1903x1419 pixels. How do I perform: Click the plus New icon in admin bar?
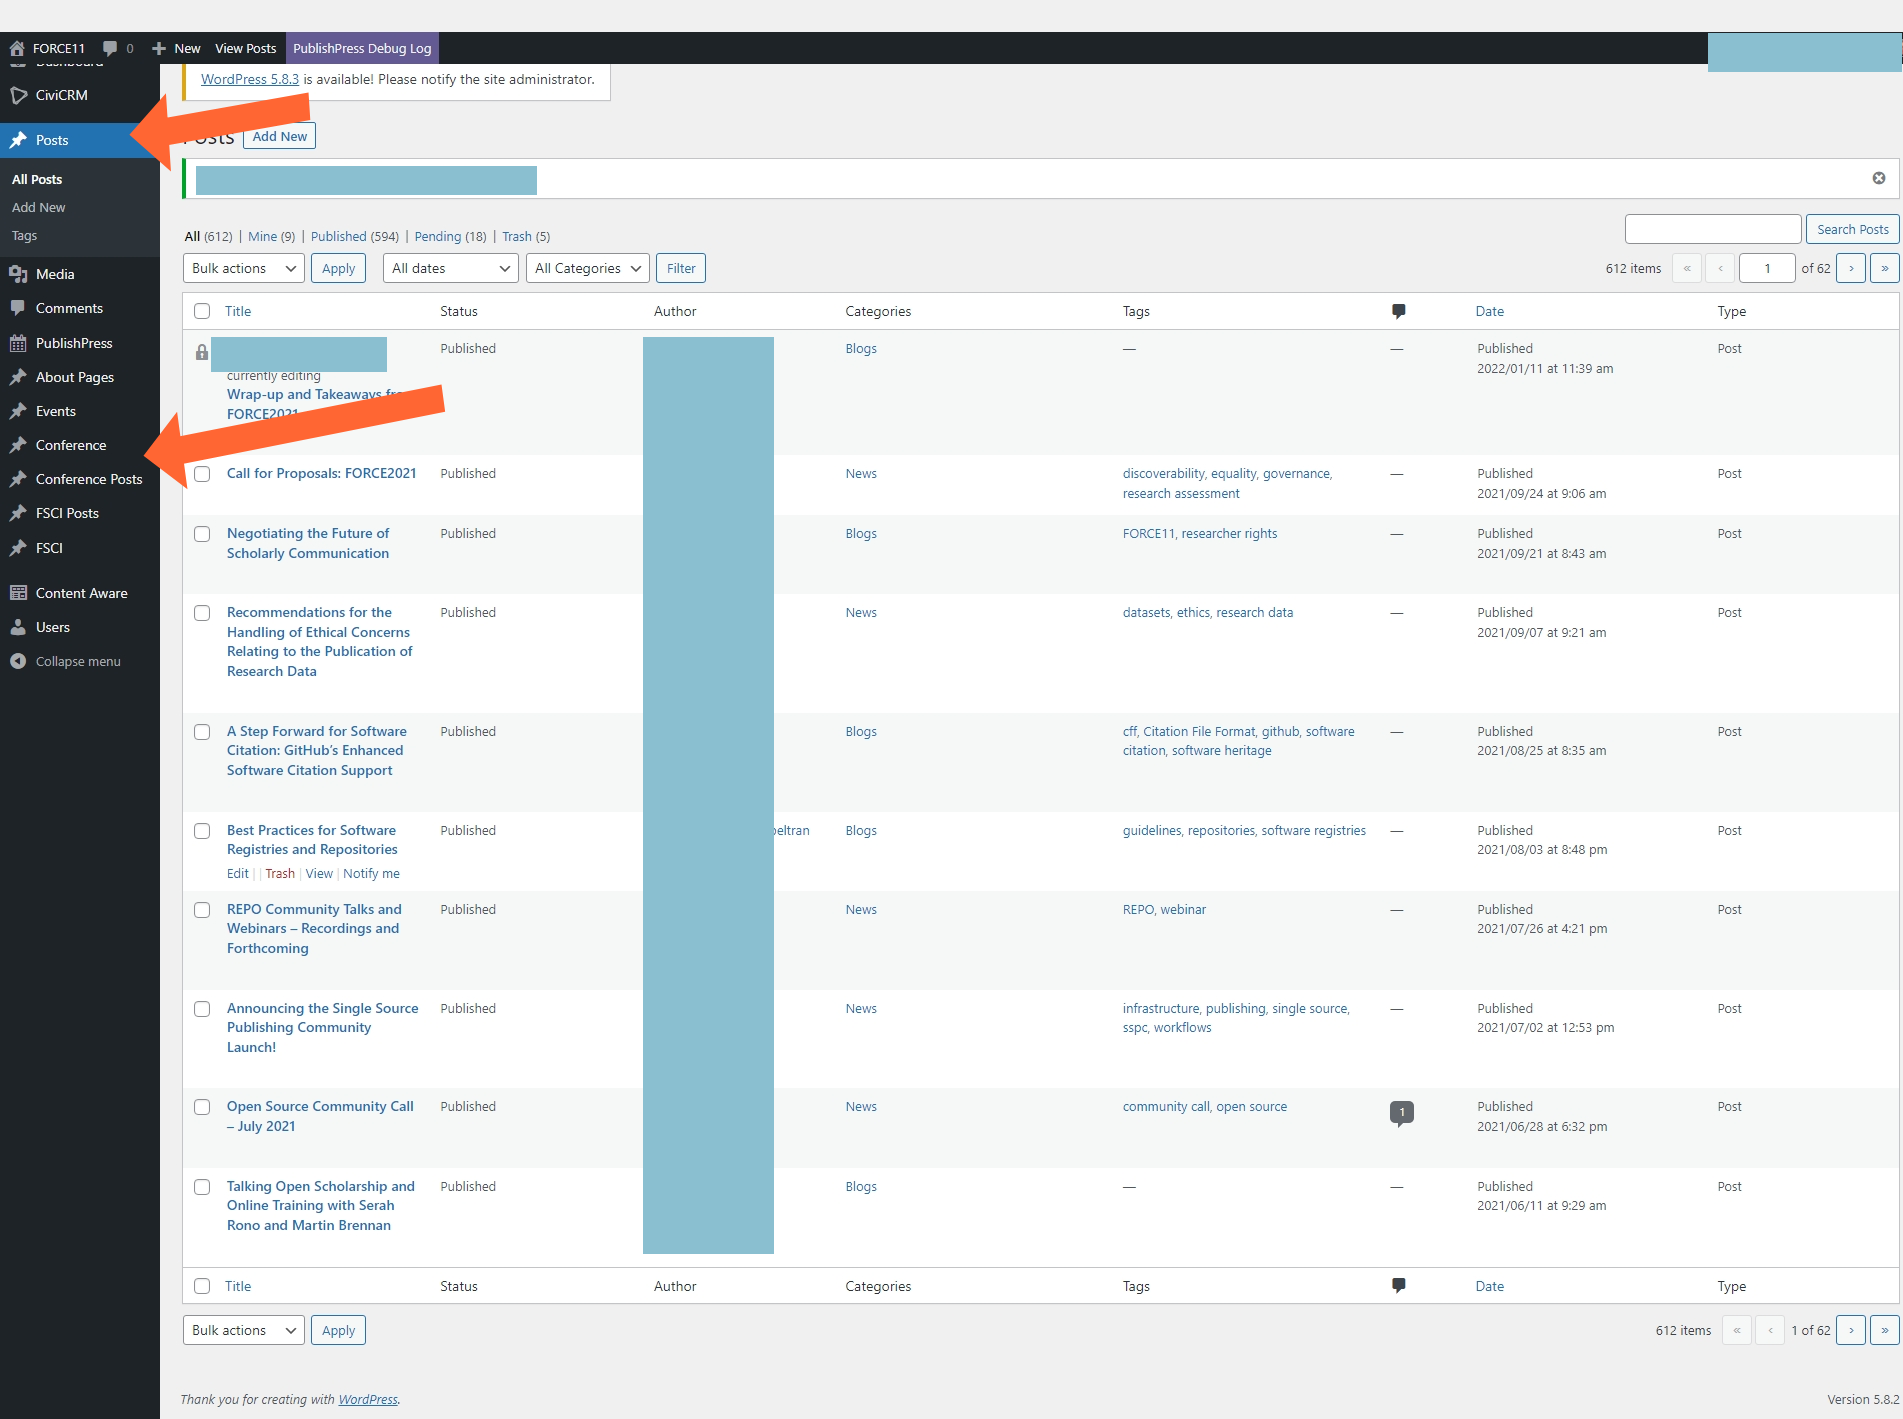(159, 48)
